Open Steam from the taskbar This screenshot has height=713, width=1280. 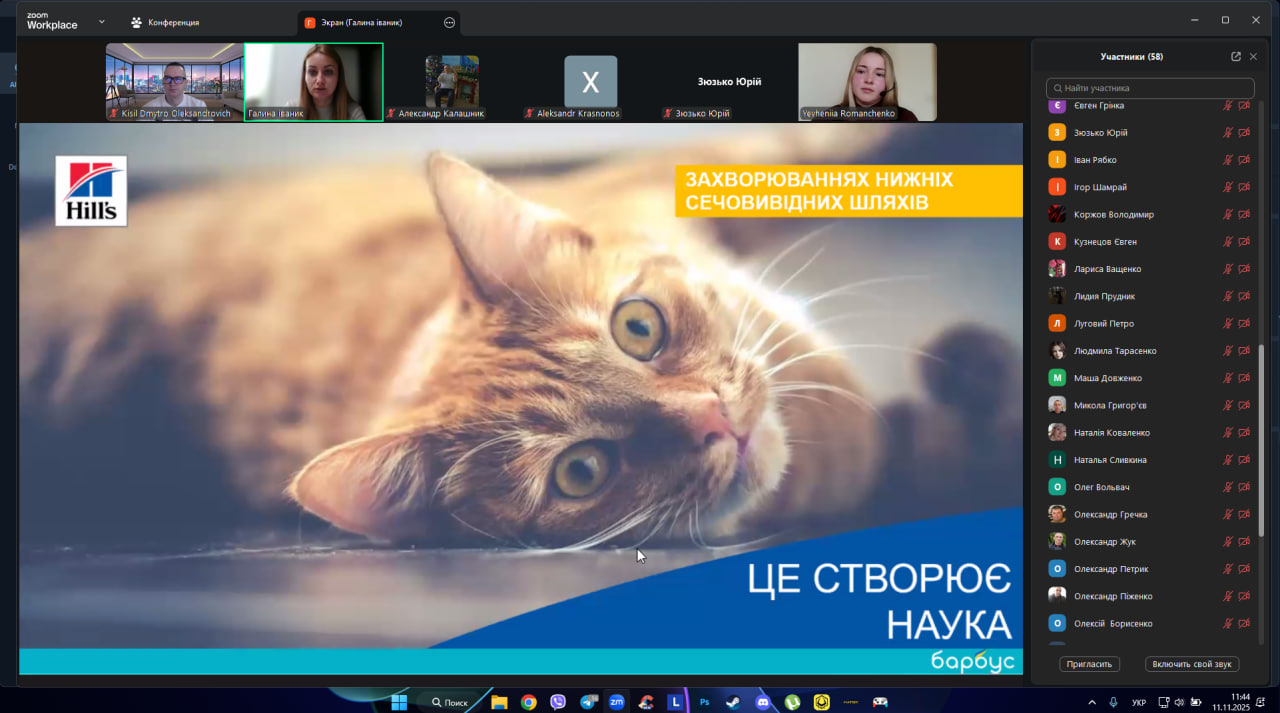pyautogui.click(x=734, y=702)
